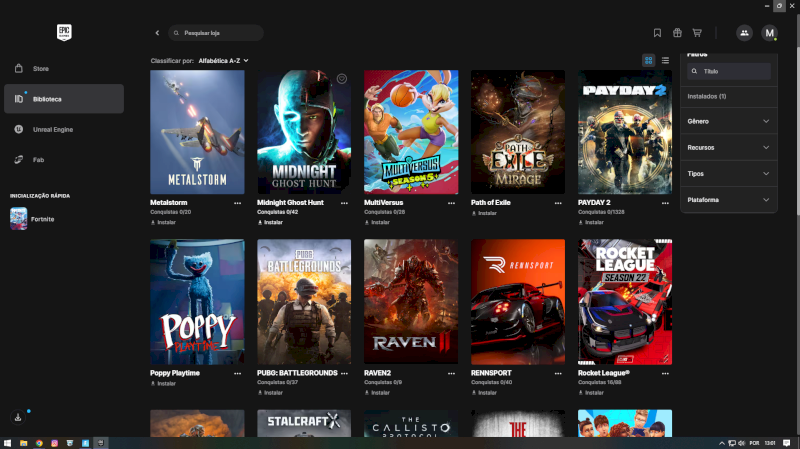Install Metalstorm
Viewport: 800px width, 449px height.
click(163, 222)
